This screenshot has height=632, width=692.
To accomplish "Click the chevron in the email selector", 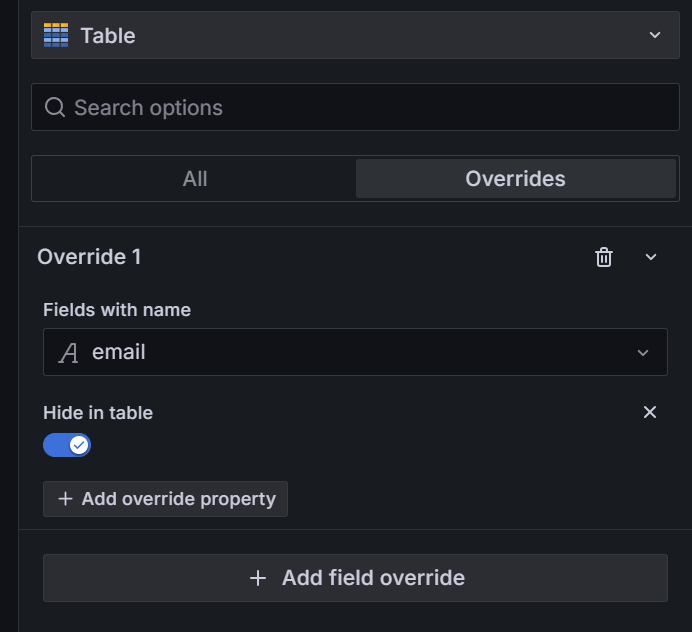I will tap(643, 352).
